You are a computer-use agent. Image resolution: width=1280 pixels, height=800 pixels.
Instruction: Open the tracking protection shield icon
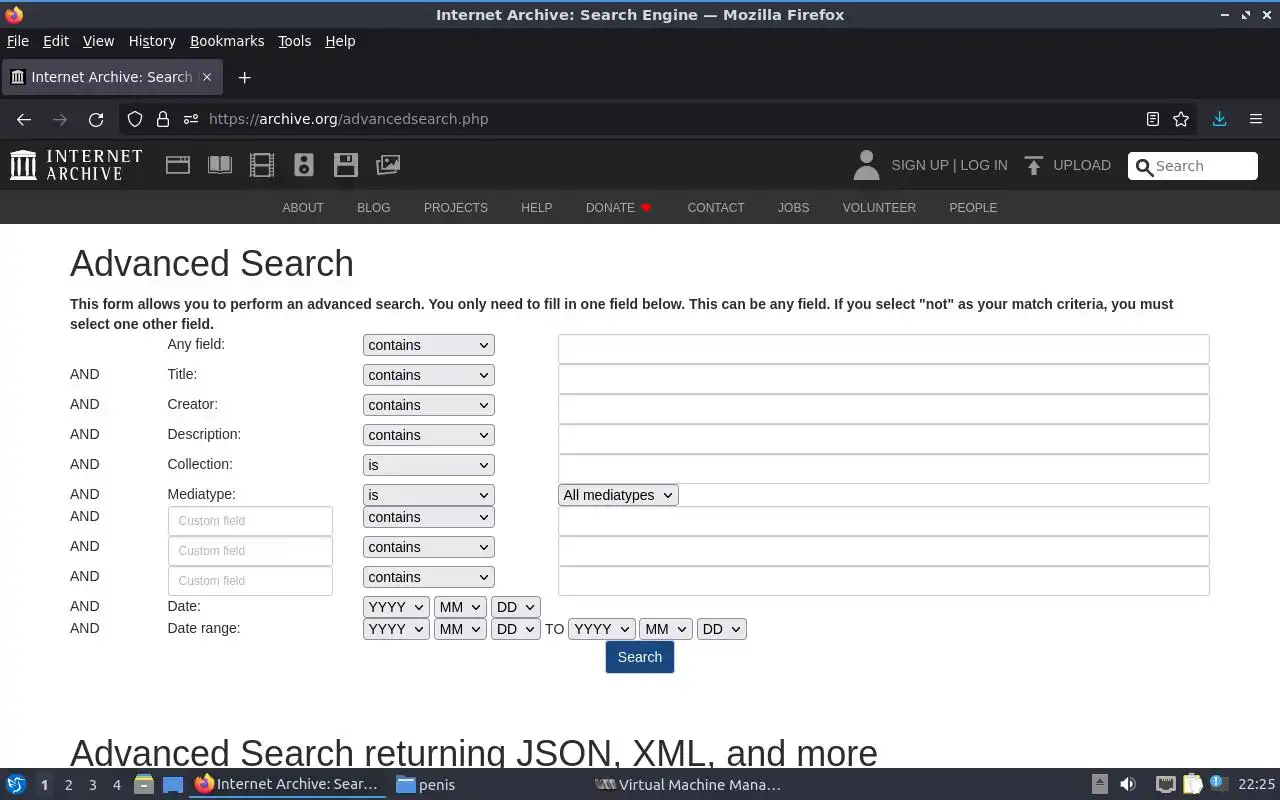coord(135,119)
